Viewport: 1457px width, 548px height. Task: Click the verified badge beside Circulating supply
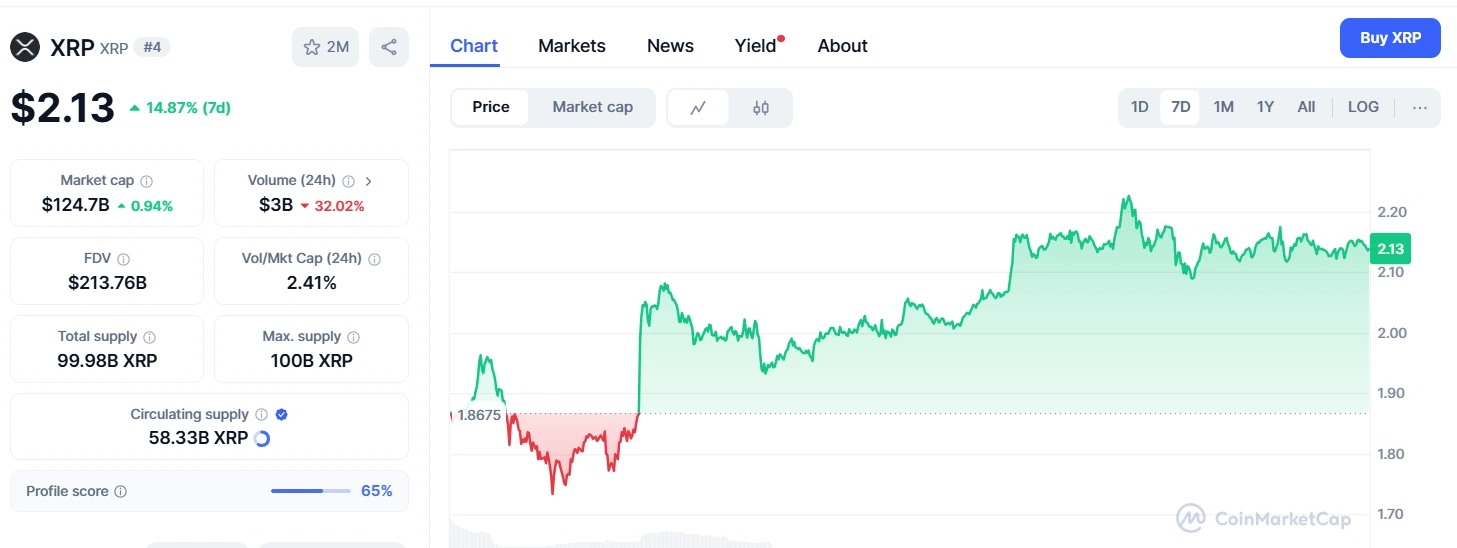281,414
